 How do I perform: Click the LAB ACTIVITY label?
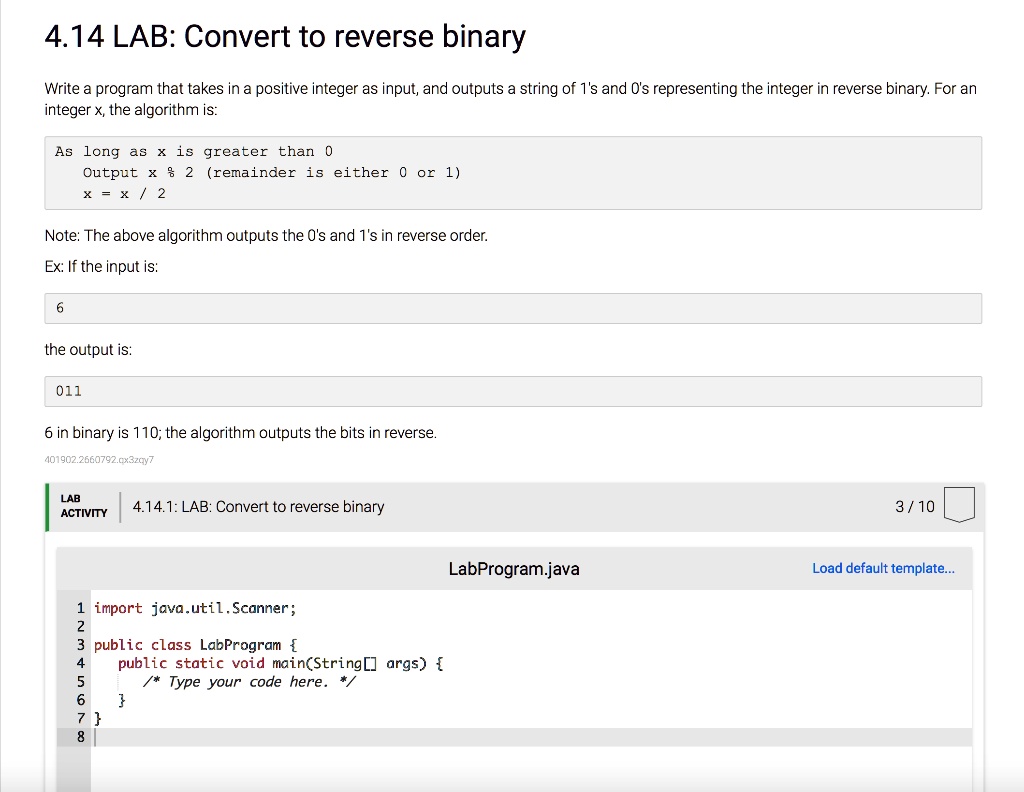(84, 506)
